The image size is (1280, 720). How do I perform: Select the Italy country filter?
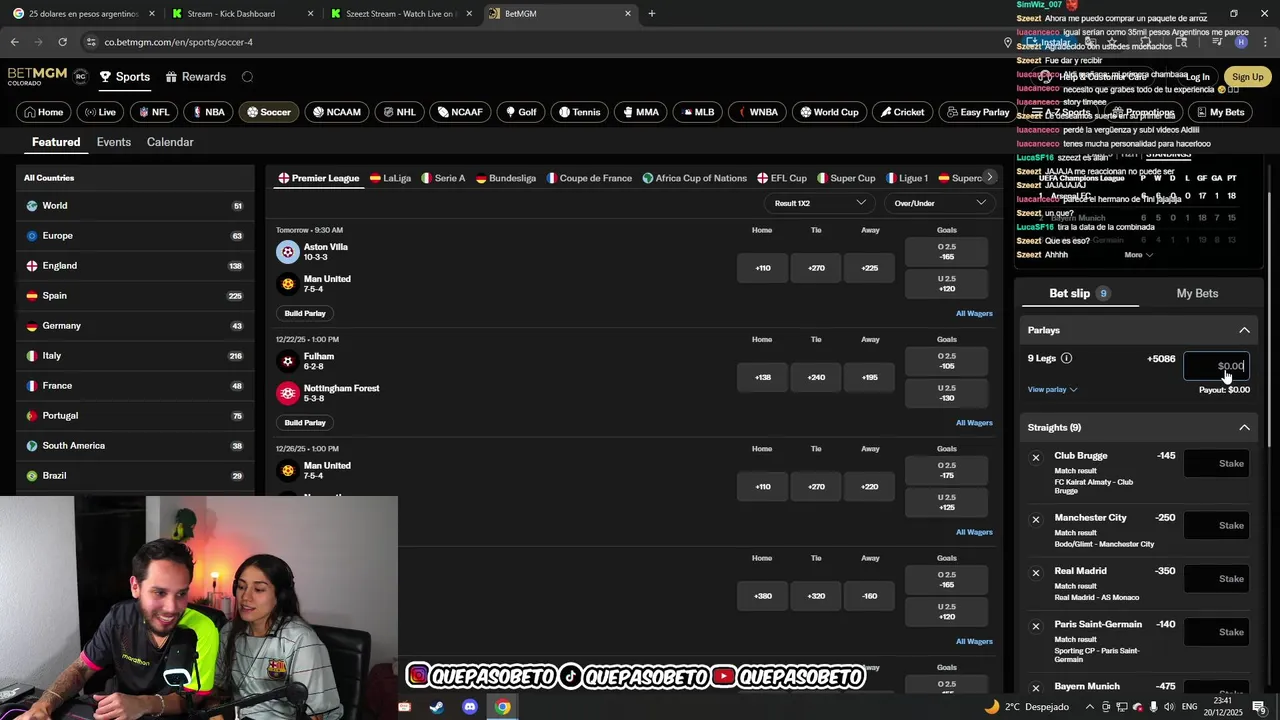click(135, 356)
